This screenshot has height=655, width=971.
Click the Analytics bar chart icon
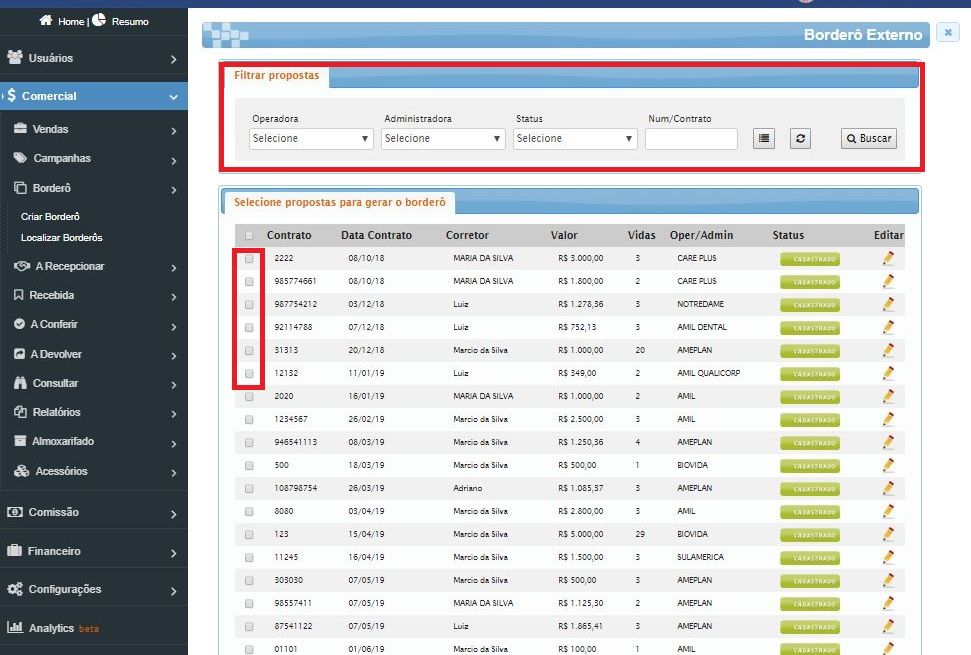(x=15, y=627)
